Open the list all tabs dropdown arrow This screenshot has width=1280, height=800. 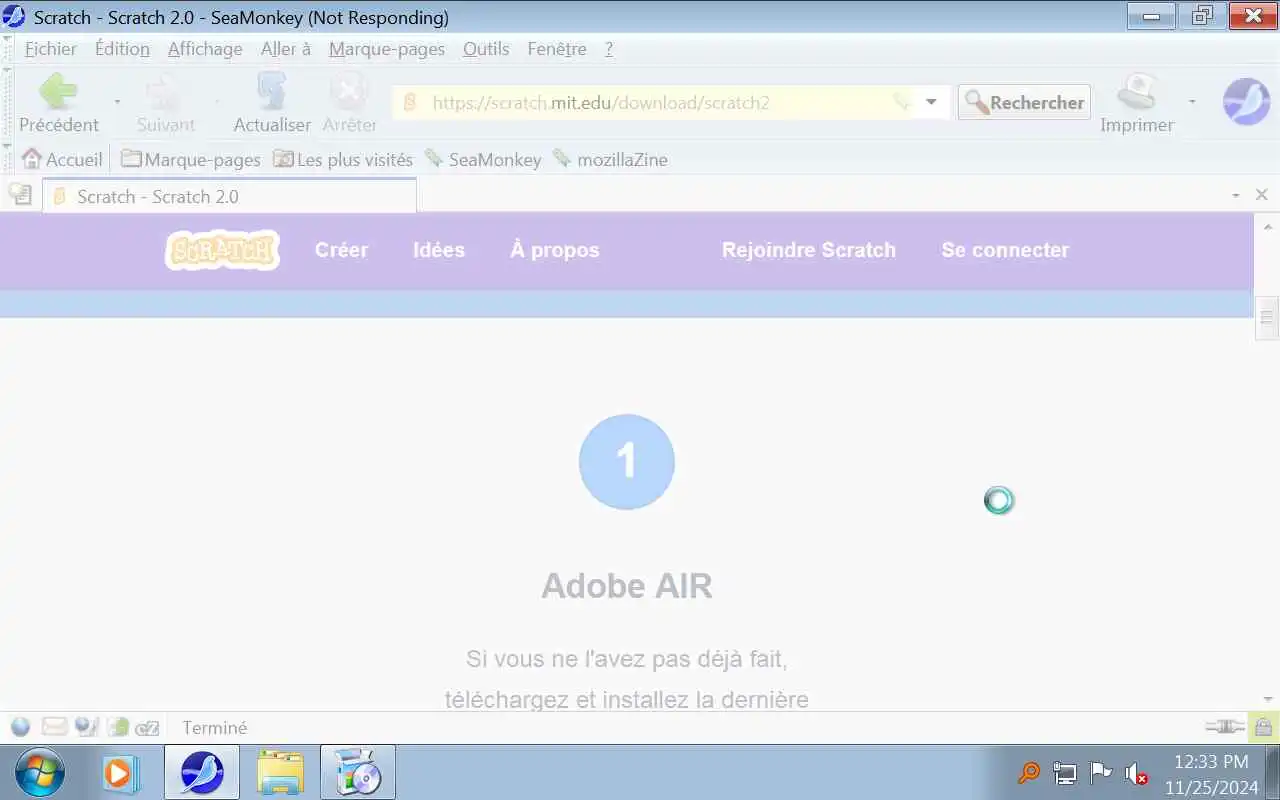tap(1236, 195)
